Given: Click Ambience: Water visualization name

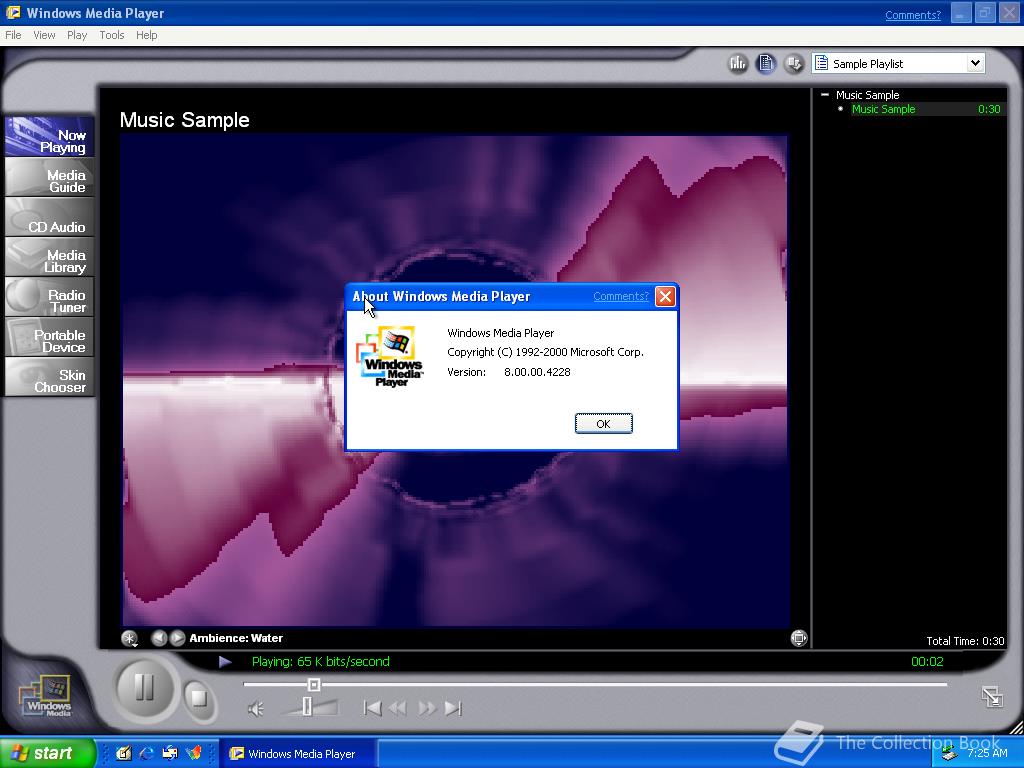Looking at the screenshot, I should pos(236,638).
